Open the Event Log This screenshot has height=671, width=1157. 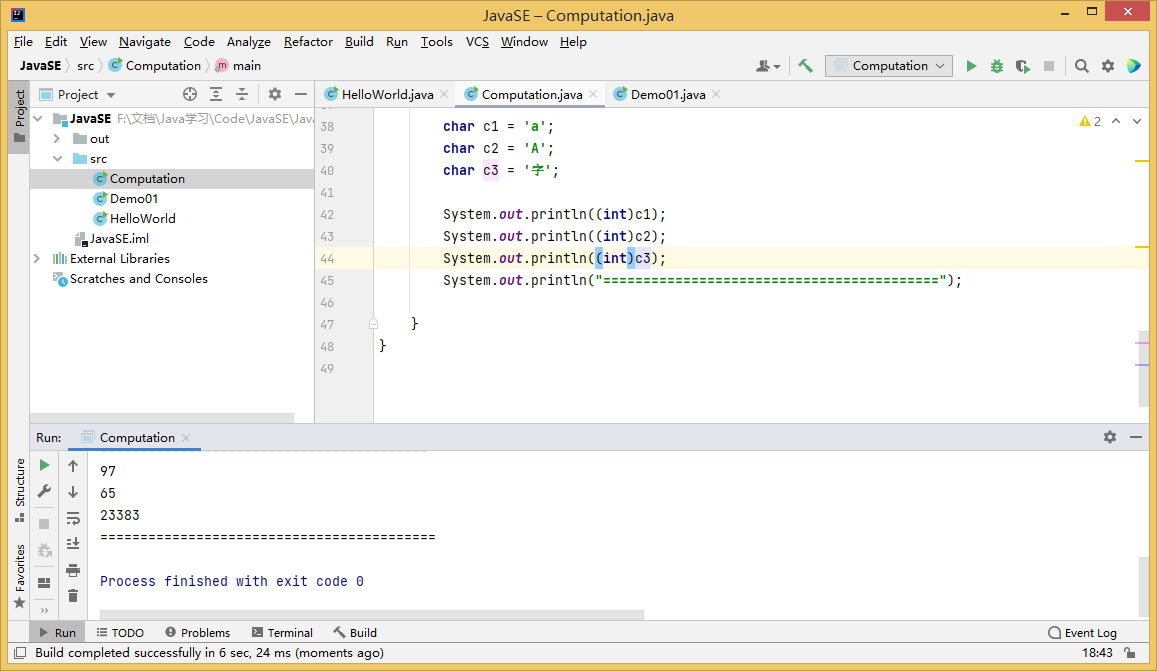tap(1082, 633)
